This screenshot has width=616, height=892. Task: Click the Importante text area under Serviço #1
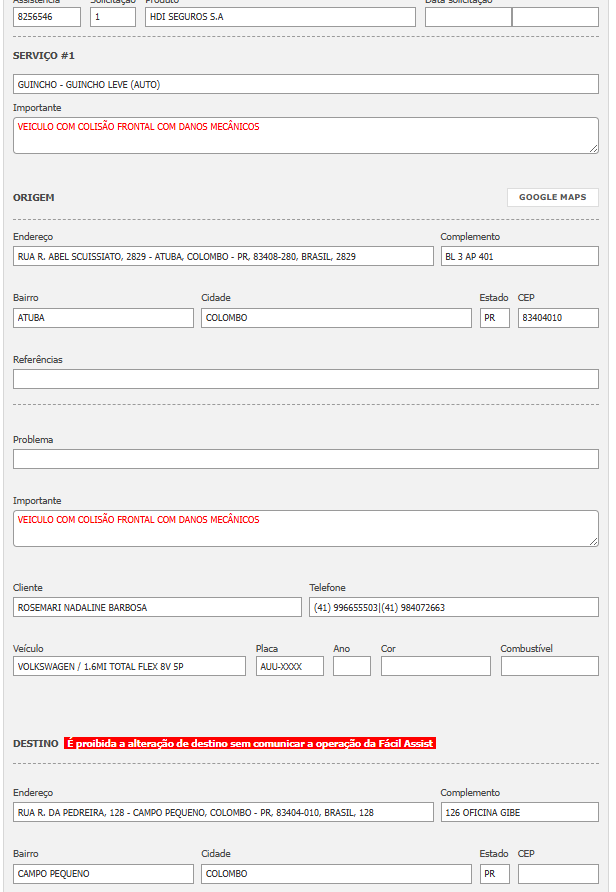point(306,136)
